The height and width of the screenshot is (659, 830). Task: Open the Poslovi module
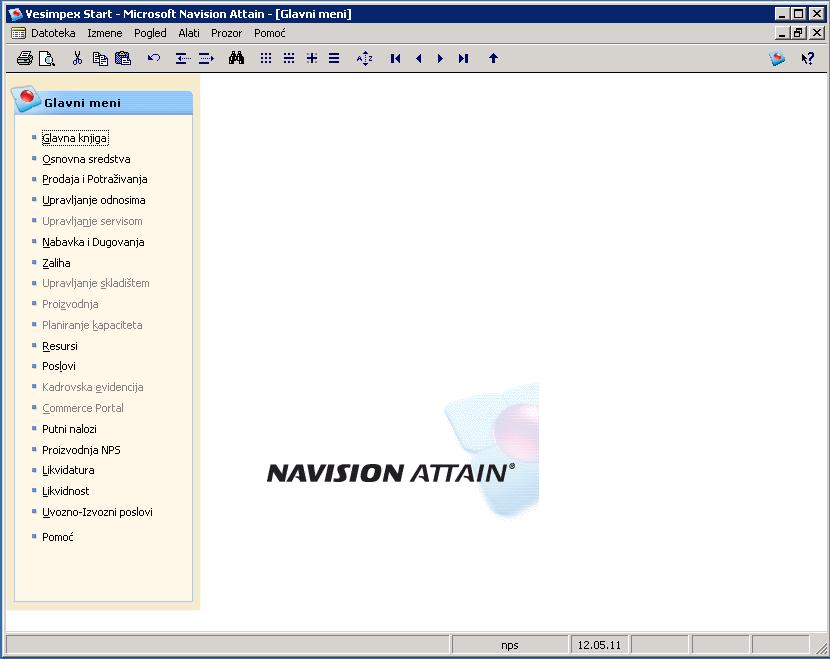pos(59,366)
